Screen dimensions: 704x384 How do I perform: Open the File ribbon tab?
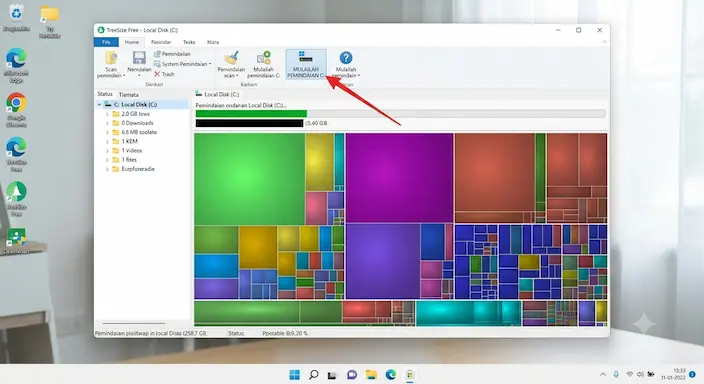106,42
